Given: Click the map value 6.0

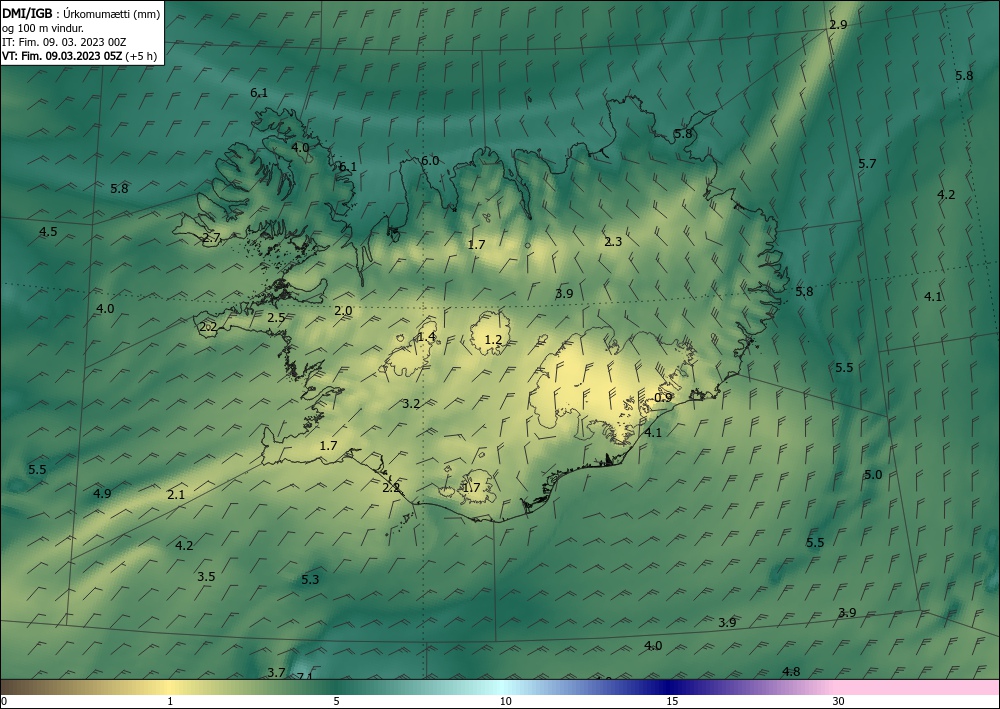Looking at the screenshot, I should (430, 161).
